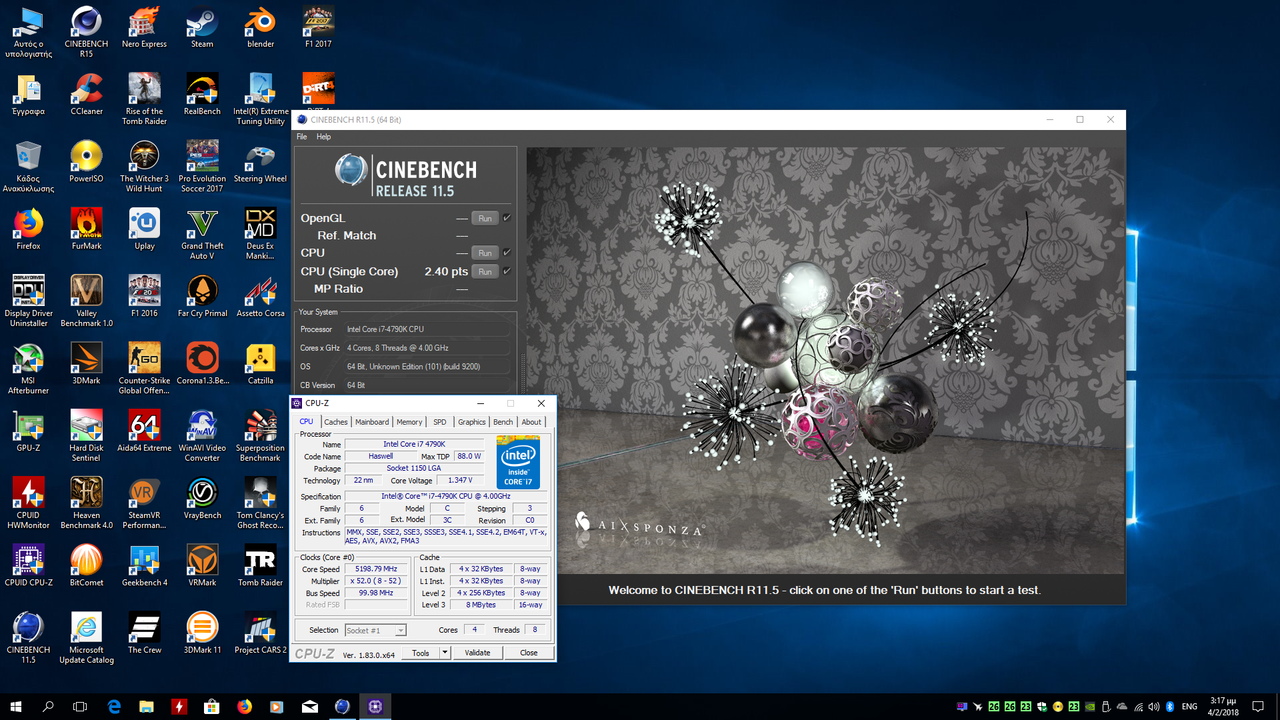
Task: Open RealBench desktop icon
Action: pyautogui.click(x=202, y=96)
